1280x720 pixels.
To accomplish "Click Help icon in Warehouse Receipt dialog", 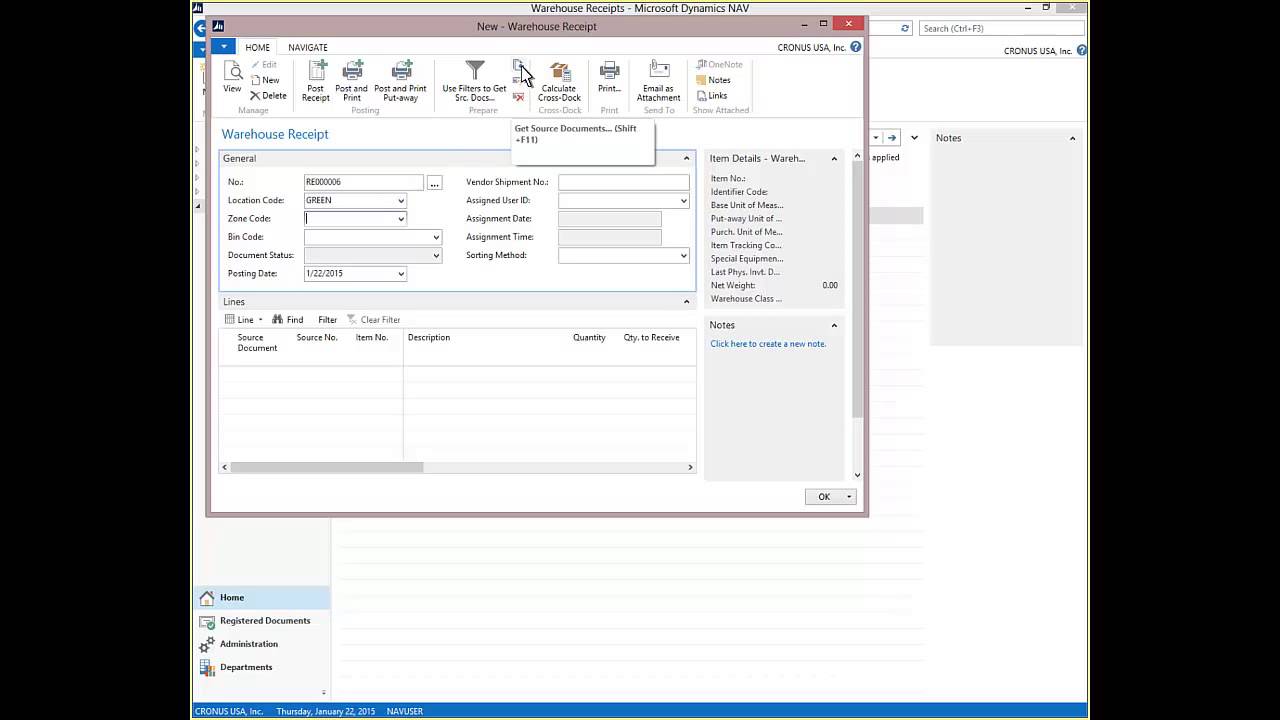I will coord(856,47).
